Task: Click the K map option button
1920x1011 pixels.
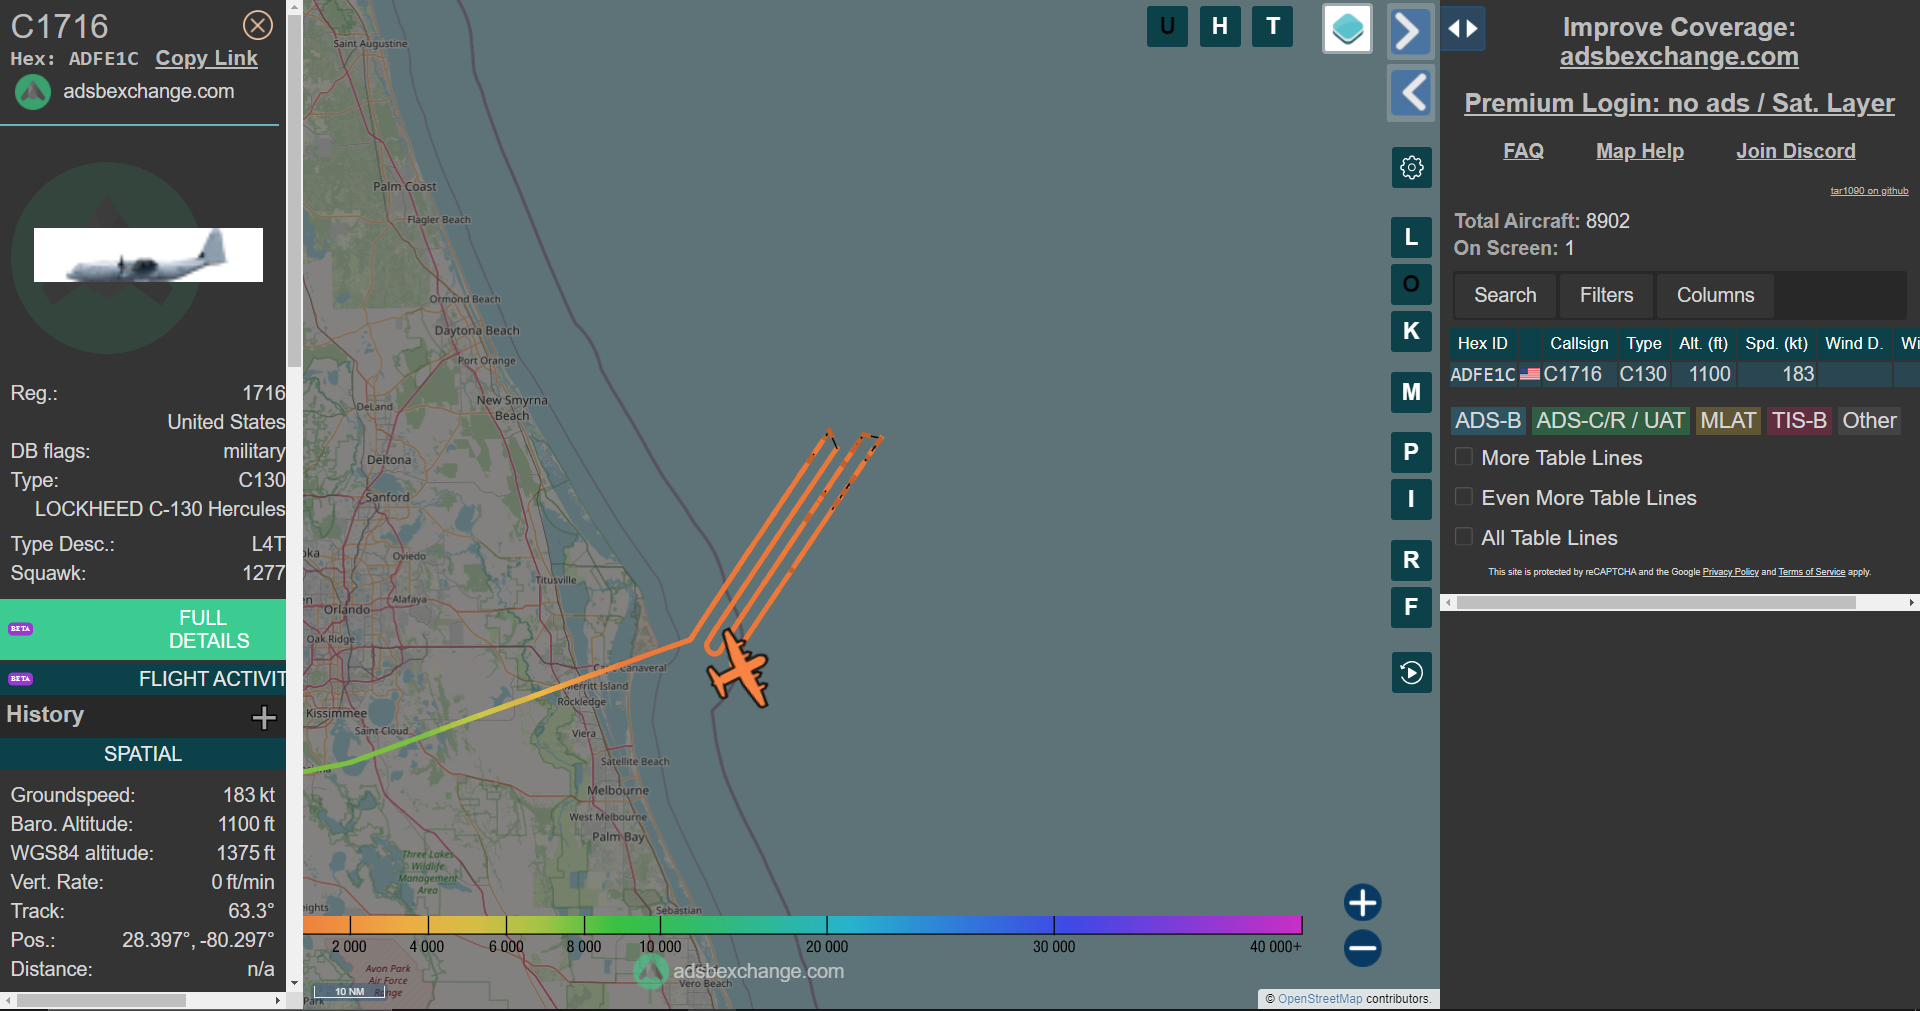Action: click(x=1411, y=331)
